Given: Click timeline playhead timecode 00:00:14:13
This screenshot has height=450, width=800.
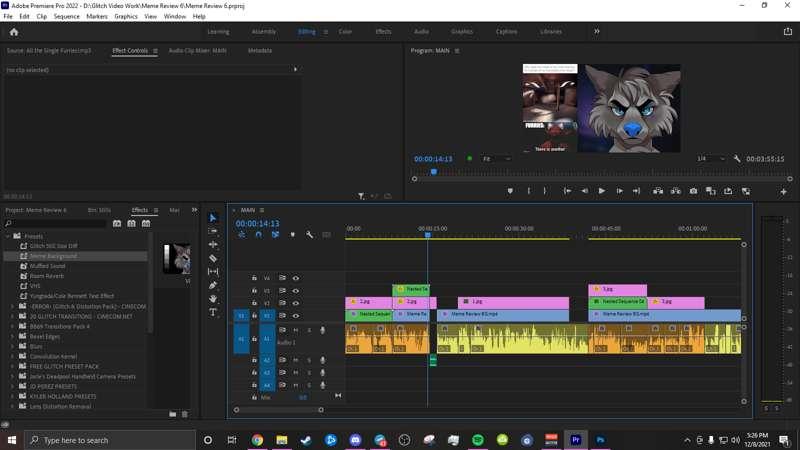Looking at the screenshot, I should [258, 223].
